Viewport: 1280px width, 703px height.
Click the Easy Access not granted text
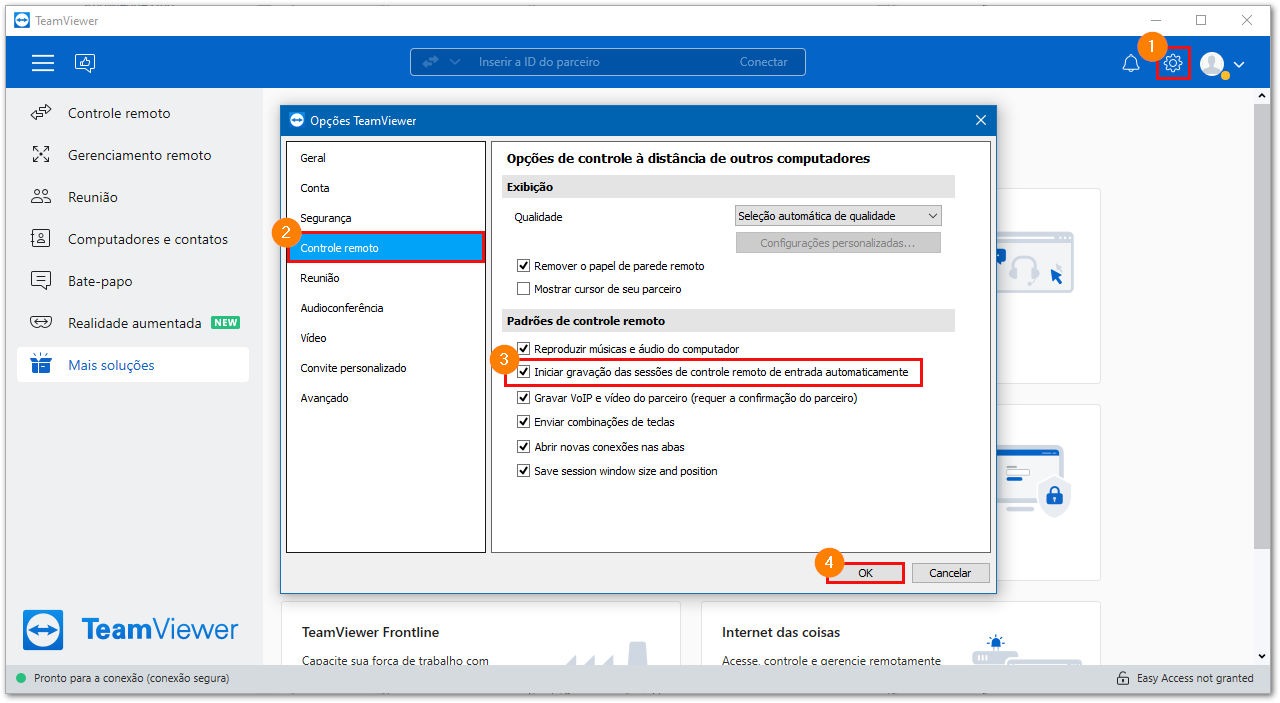1195,678
